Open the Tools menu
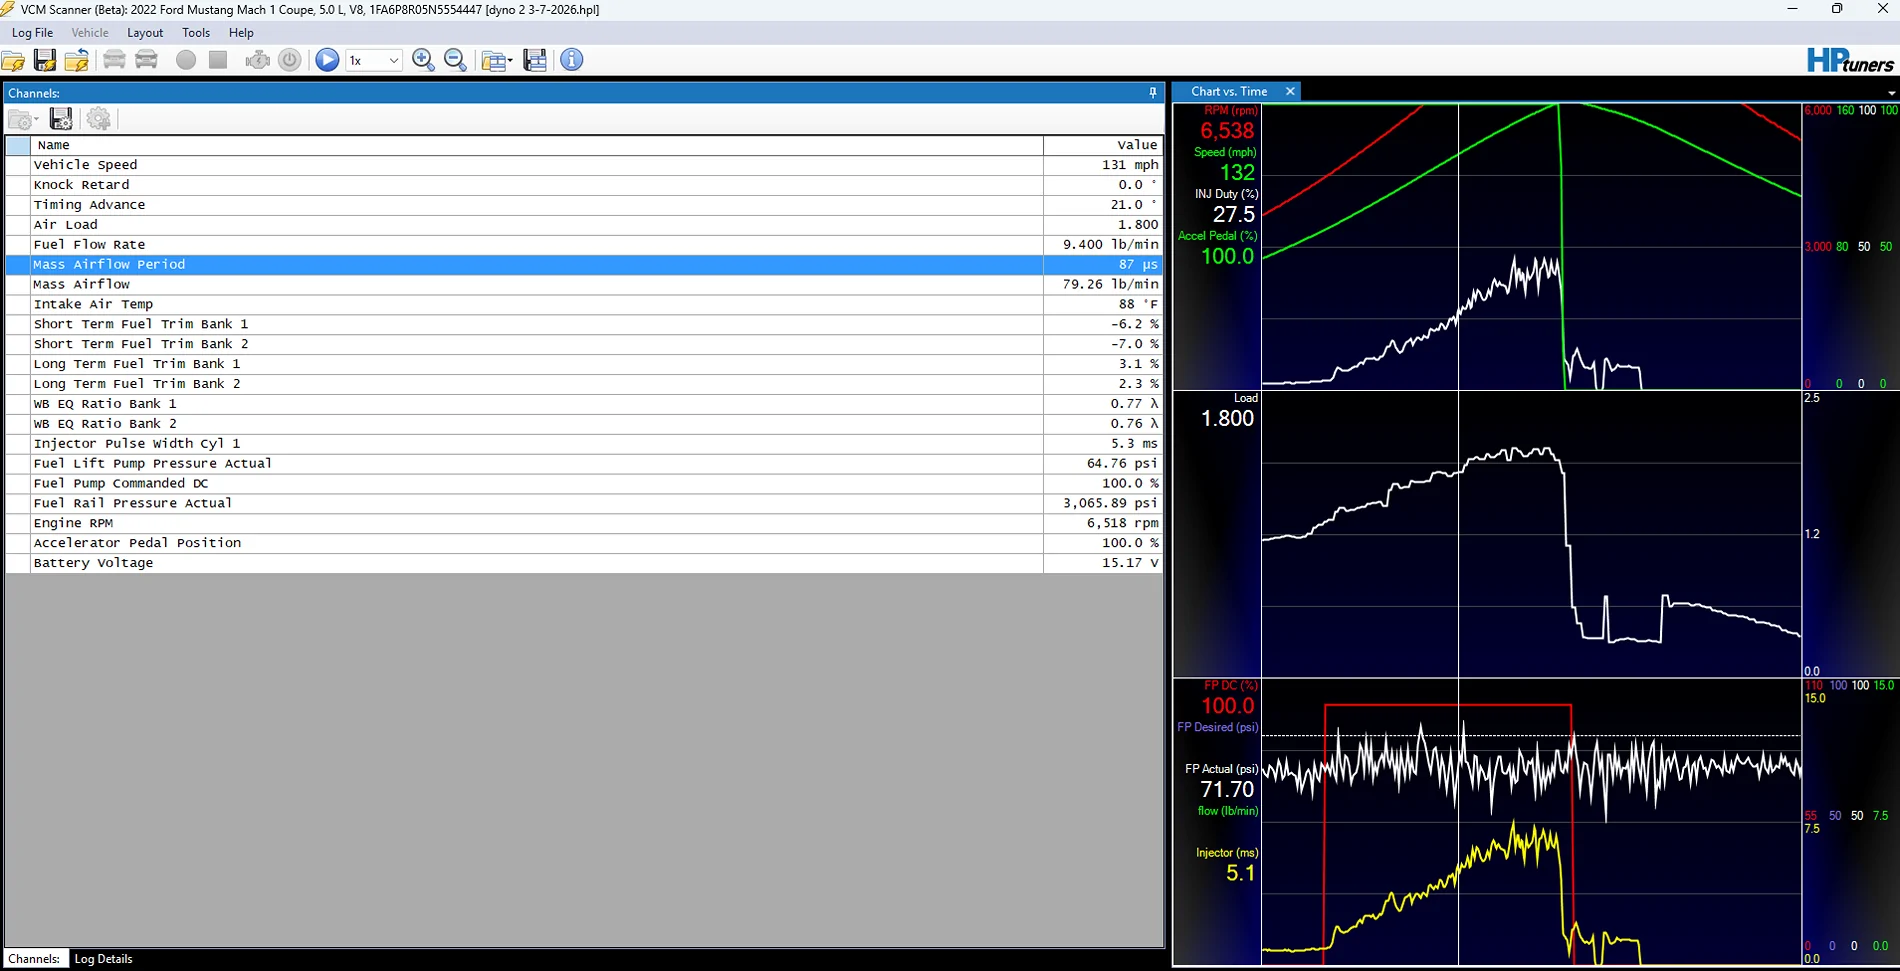The width and height of the screenshot is (1900, 971). click(x=196, y=33)
